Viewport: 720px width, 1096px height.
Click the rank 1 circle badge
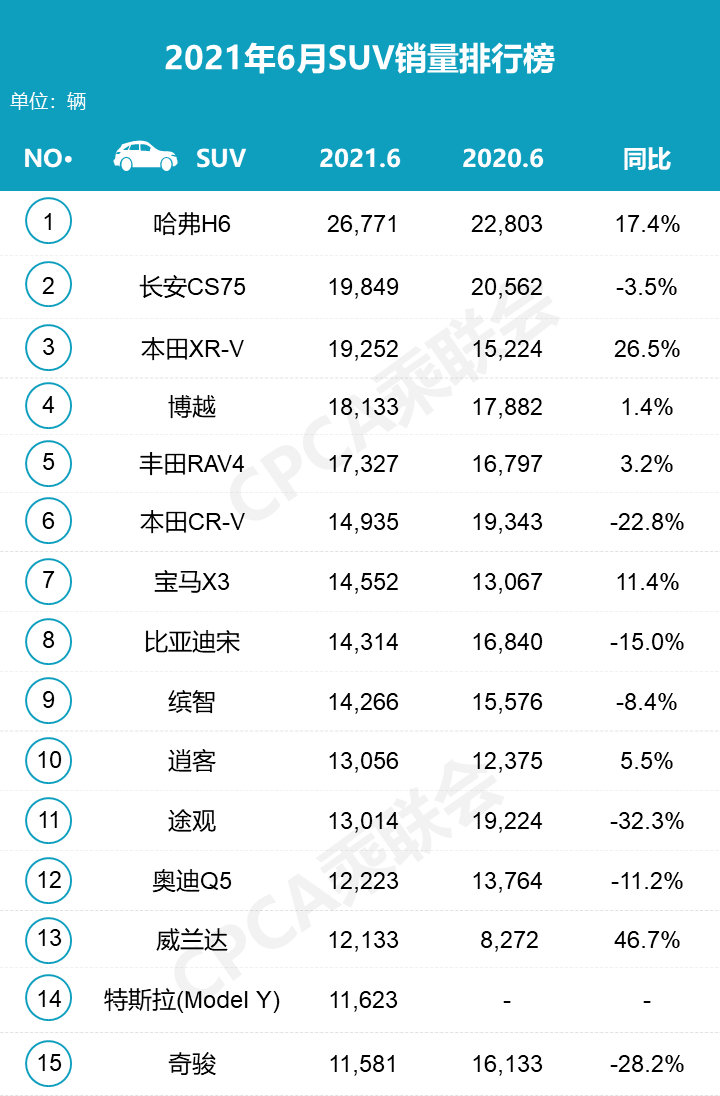(x=49, y=221)
